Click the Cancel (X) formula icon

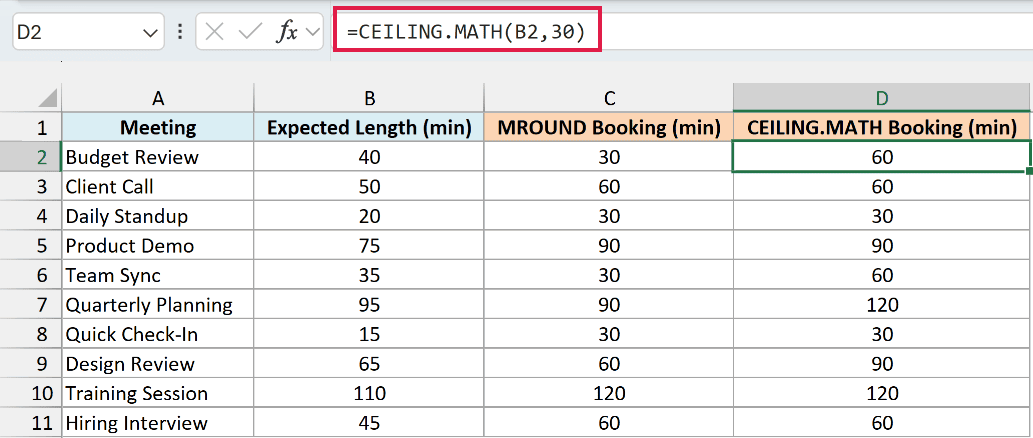[x=214, y=32]
